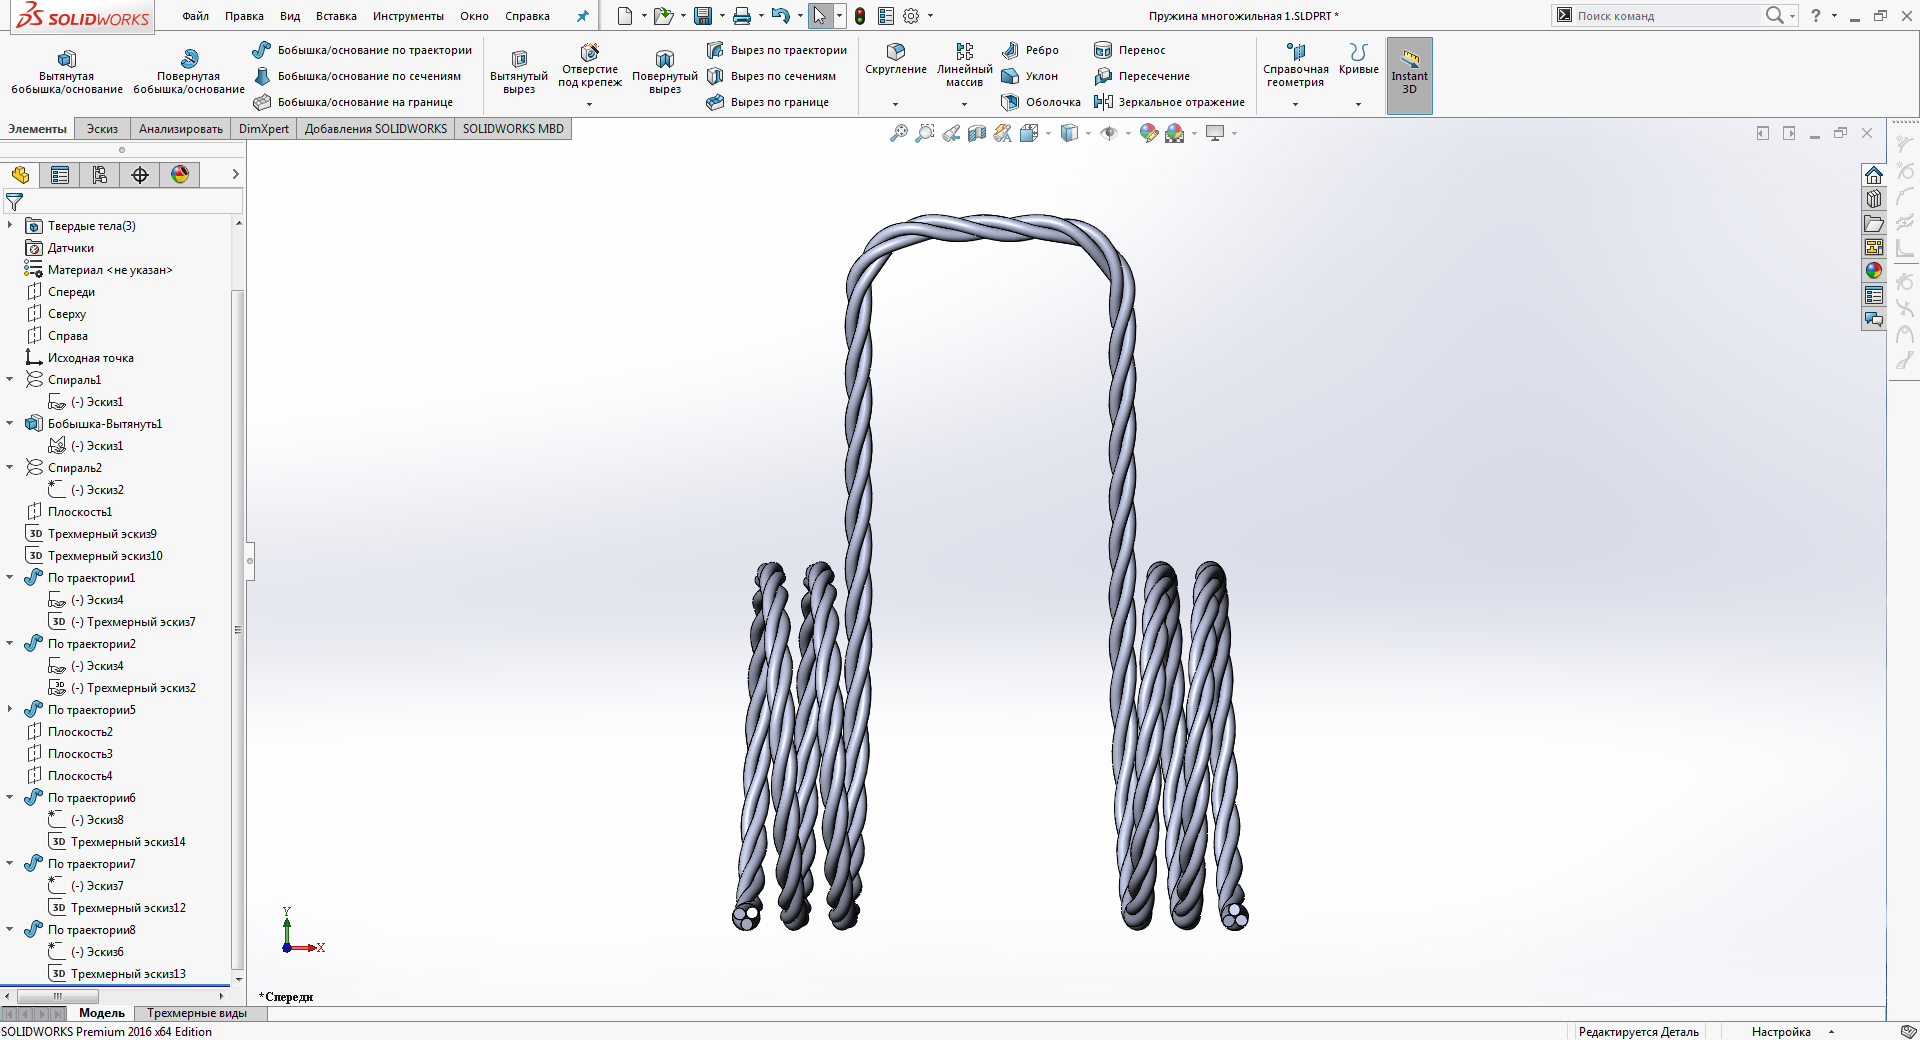Choose Вырез по сечениям lofted cut

771,76
